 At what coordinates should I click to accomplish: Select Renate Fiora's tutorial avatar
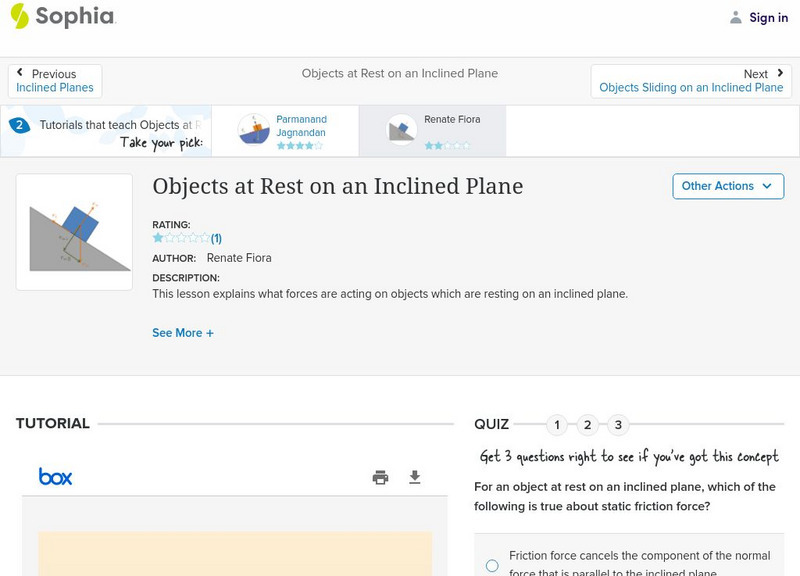point(402,130)
